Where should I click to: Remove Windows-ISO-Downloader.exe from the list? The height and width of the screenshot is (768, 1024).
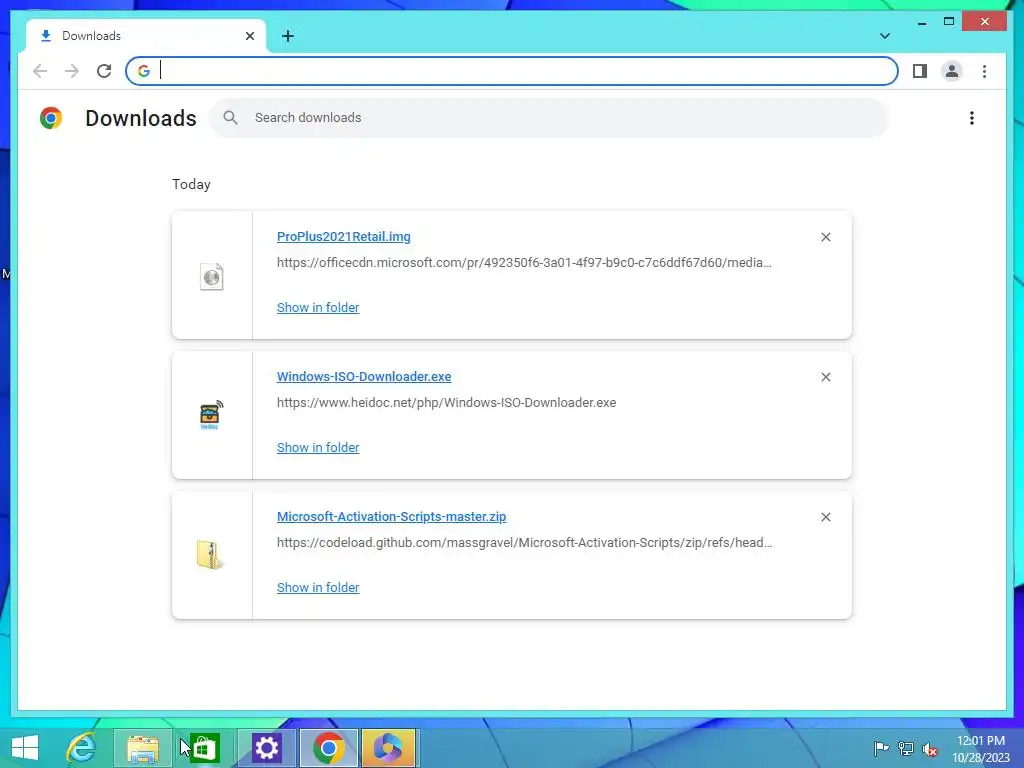825,377
